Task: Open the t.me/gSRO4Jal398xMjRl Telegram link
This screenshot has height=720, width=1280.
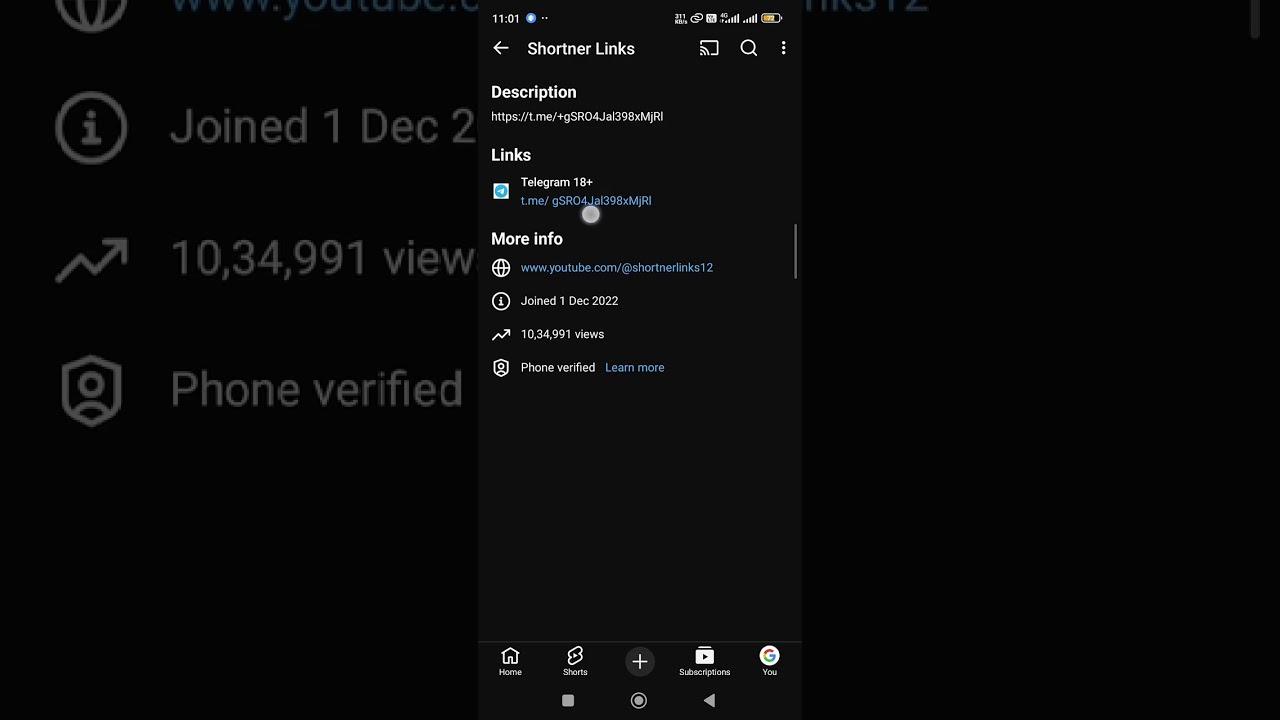Action: (x=586, y=201)
